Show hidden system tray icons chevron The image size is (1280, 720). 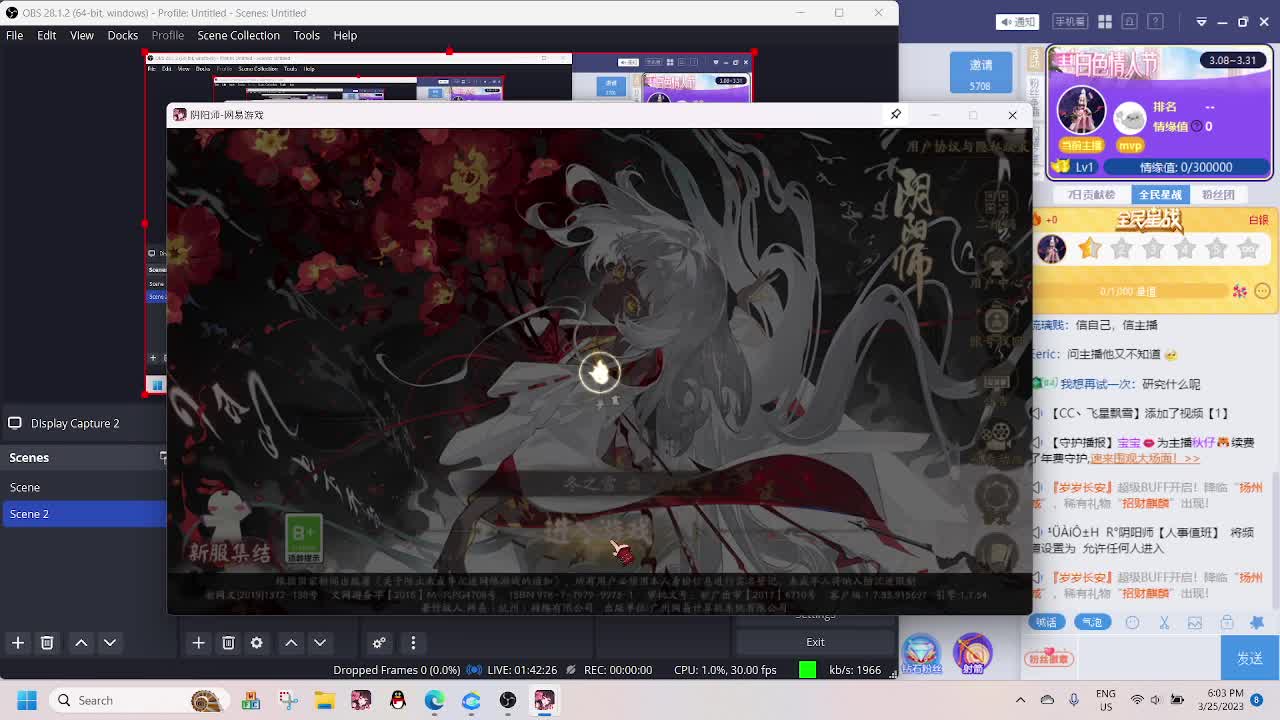pyautogui.click(x=1020, y=700)
